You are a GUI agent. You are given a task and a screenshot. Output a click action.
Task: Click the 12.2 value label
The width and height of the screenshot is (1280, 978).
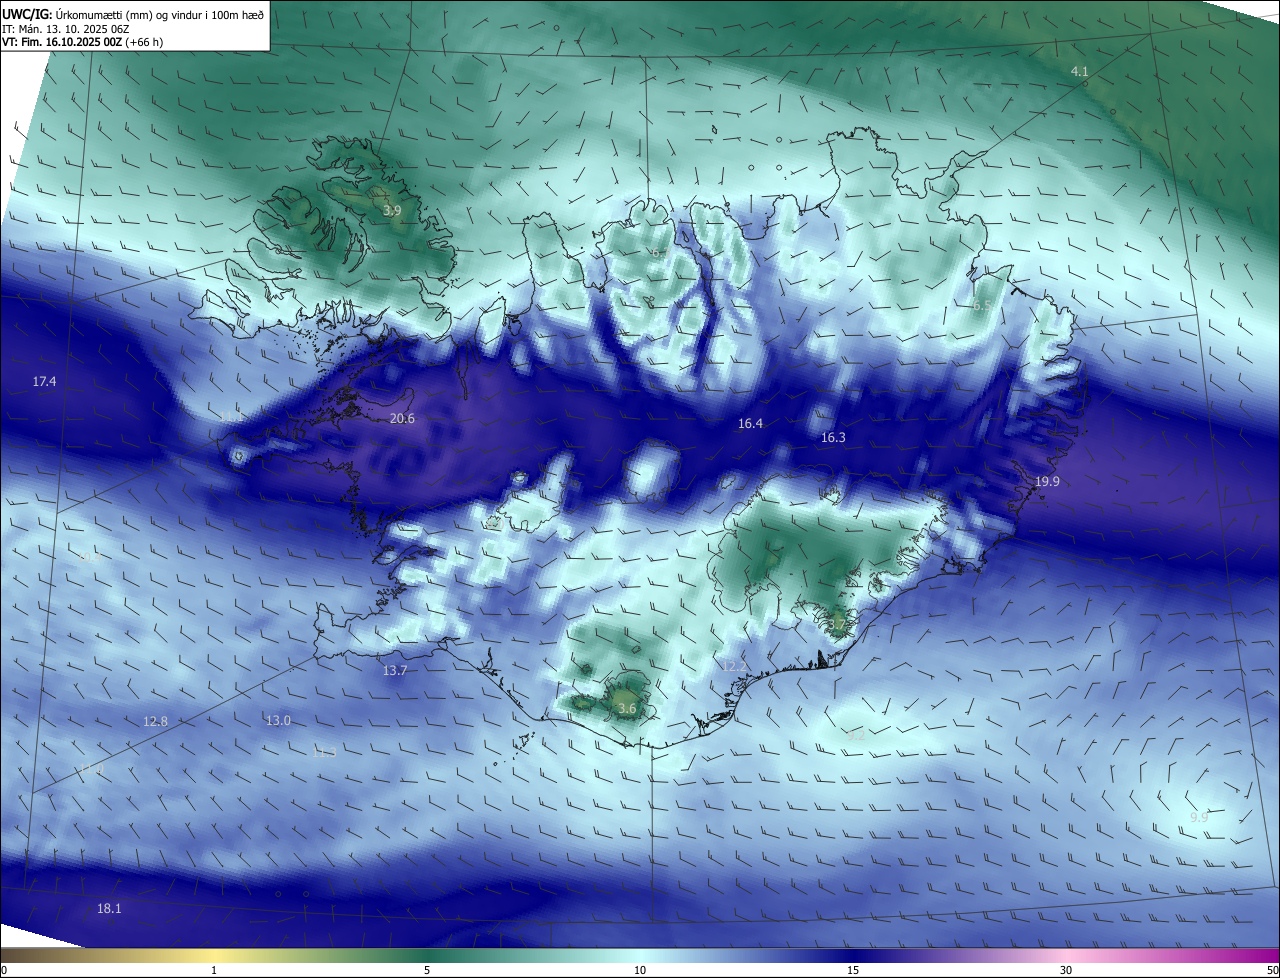734,666
